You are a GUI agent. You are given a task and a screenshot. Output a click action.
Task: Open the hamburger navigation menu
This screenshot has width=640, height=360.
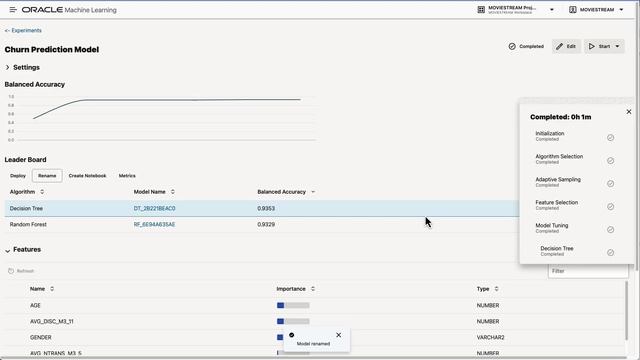(x=13, y=9)
